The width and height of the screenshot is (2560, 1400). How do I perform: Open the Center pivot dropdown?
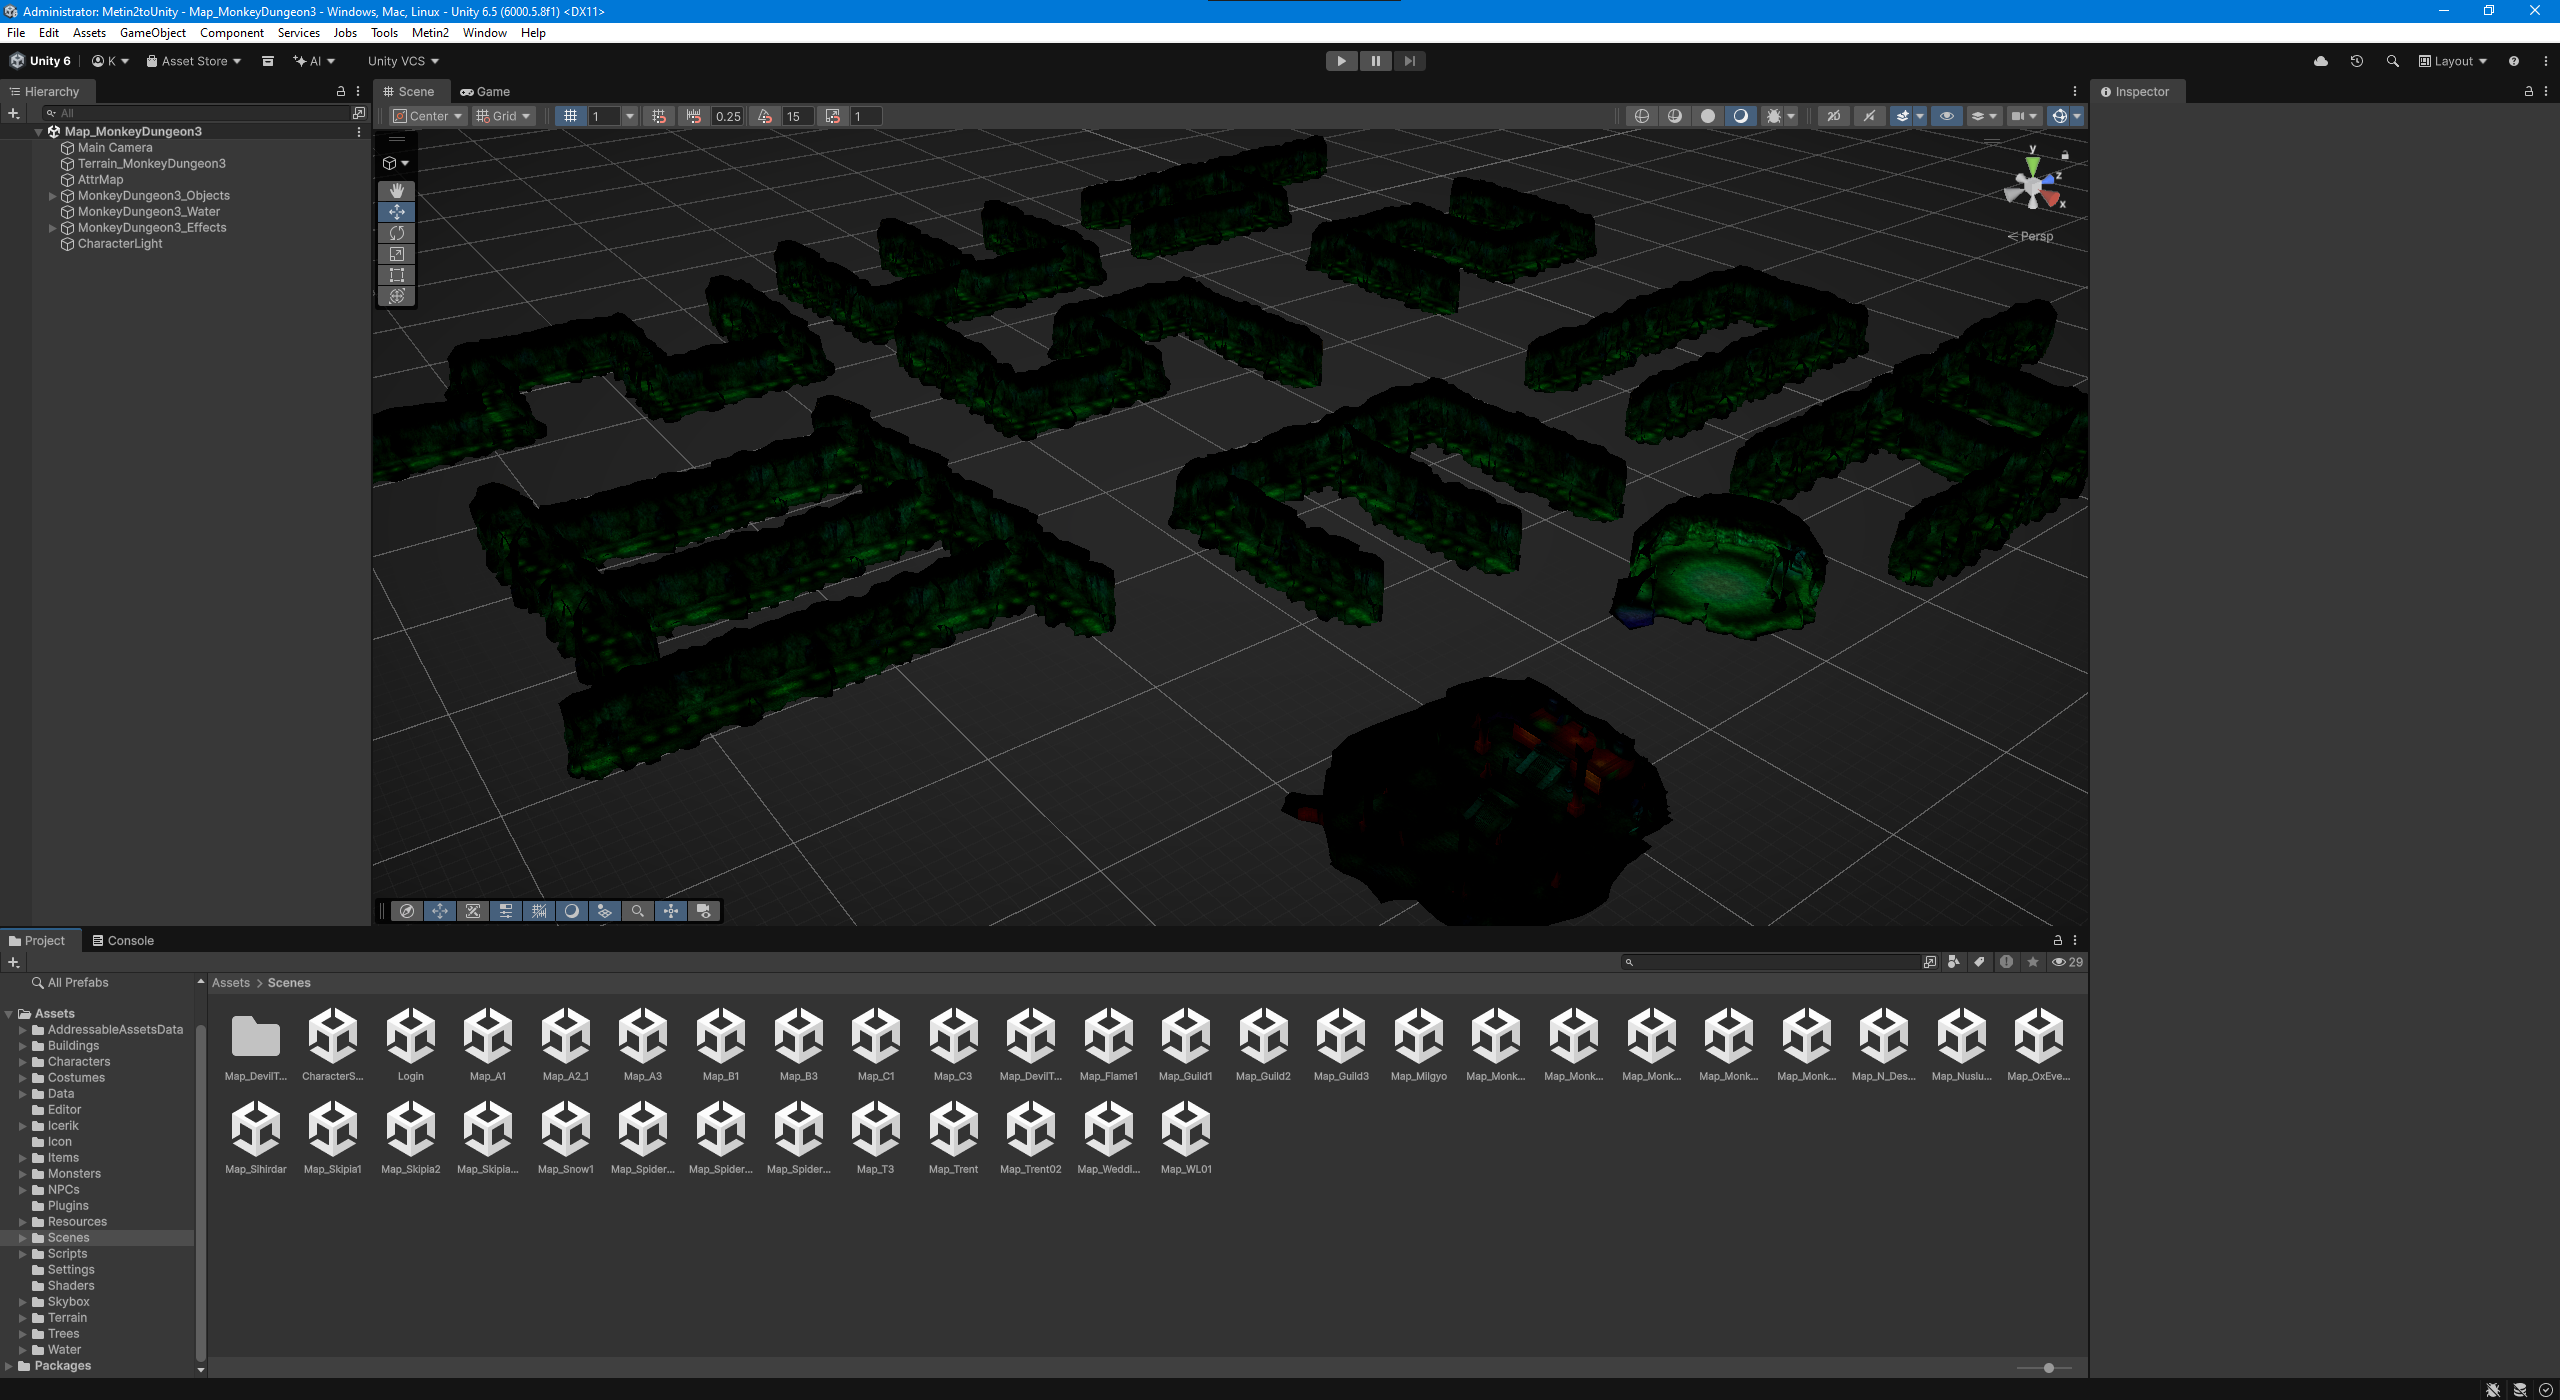(x=428, y=116)
